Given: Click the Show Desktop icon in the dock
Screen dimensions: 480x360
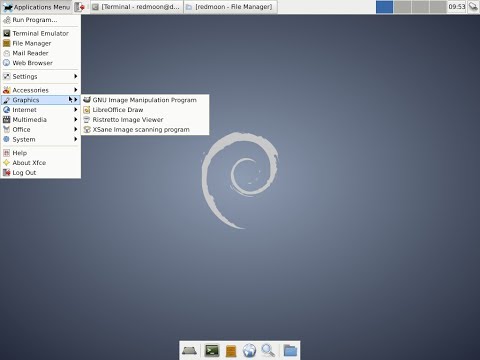Looking at the screenshot, I should point(190,351).
